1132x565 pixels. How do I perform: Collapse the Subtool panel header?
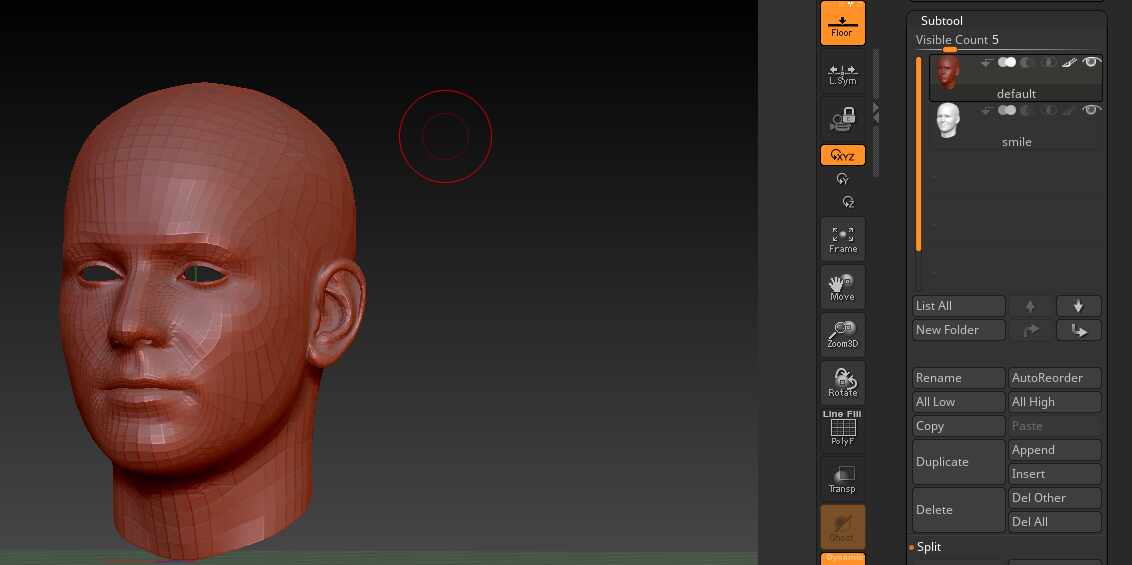941,20
